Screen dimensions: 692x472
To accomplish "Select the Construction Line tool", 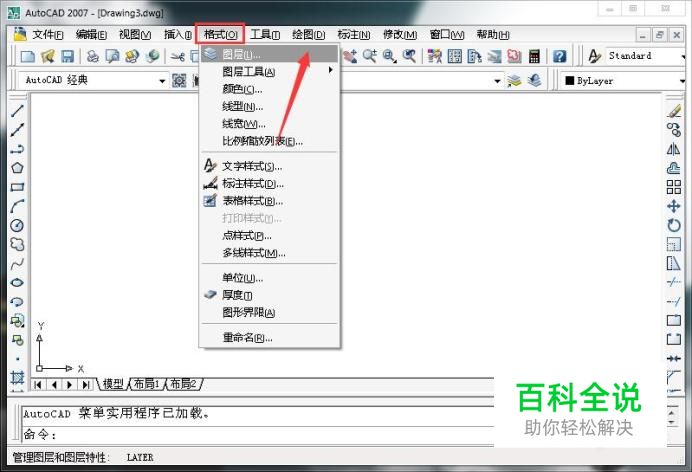I will coord(17,130).
